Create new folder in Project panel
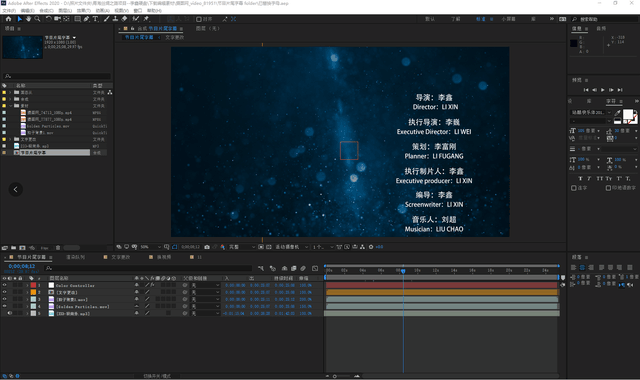This screenshot has width=640, height=380. point(13,248)
